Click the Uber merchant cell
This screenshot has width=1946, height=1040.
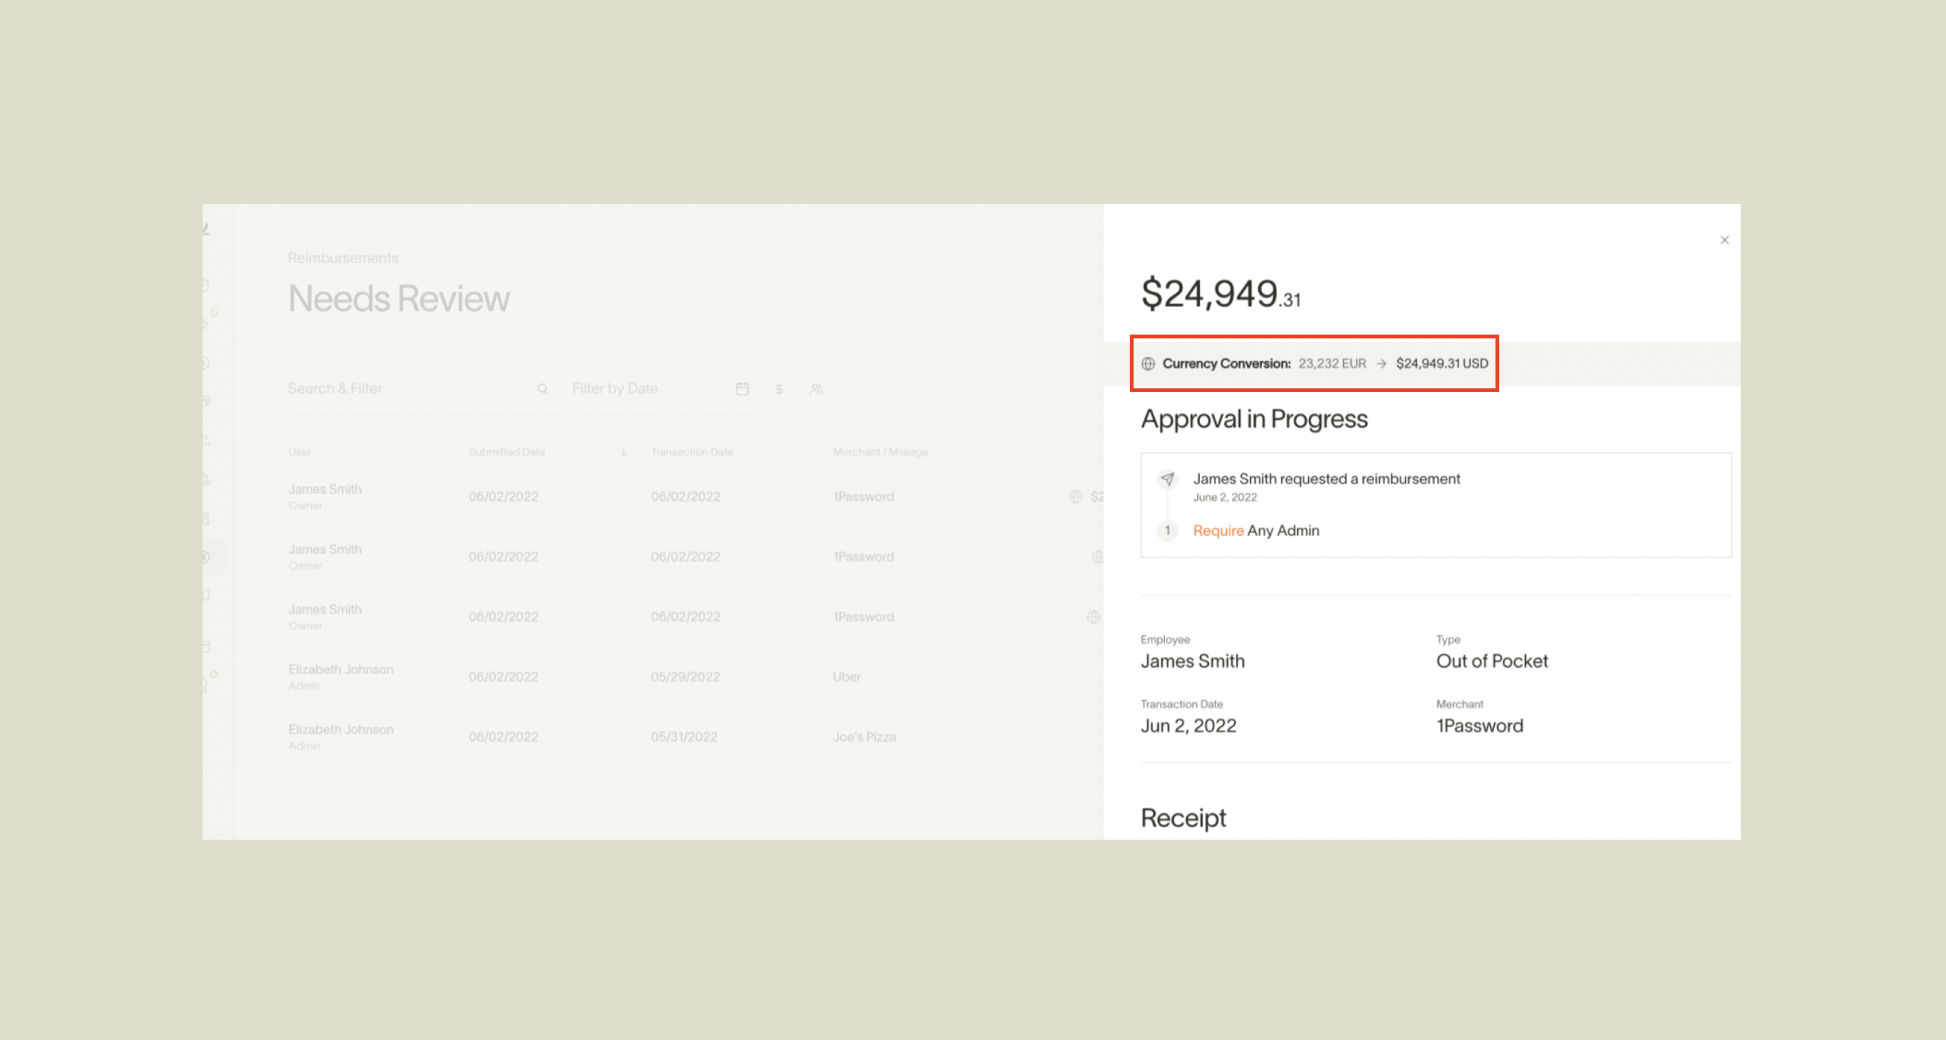tap(846, 677)
